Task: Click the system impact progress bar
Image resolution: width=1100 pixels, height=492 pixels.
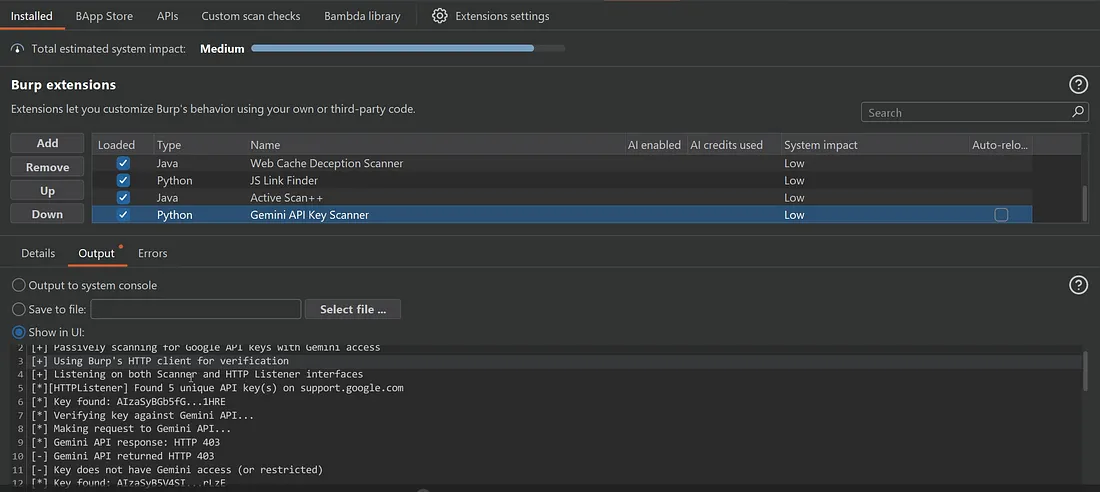Action: point(408,48)
